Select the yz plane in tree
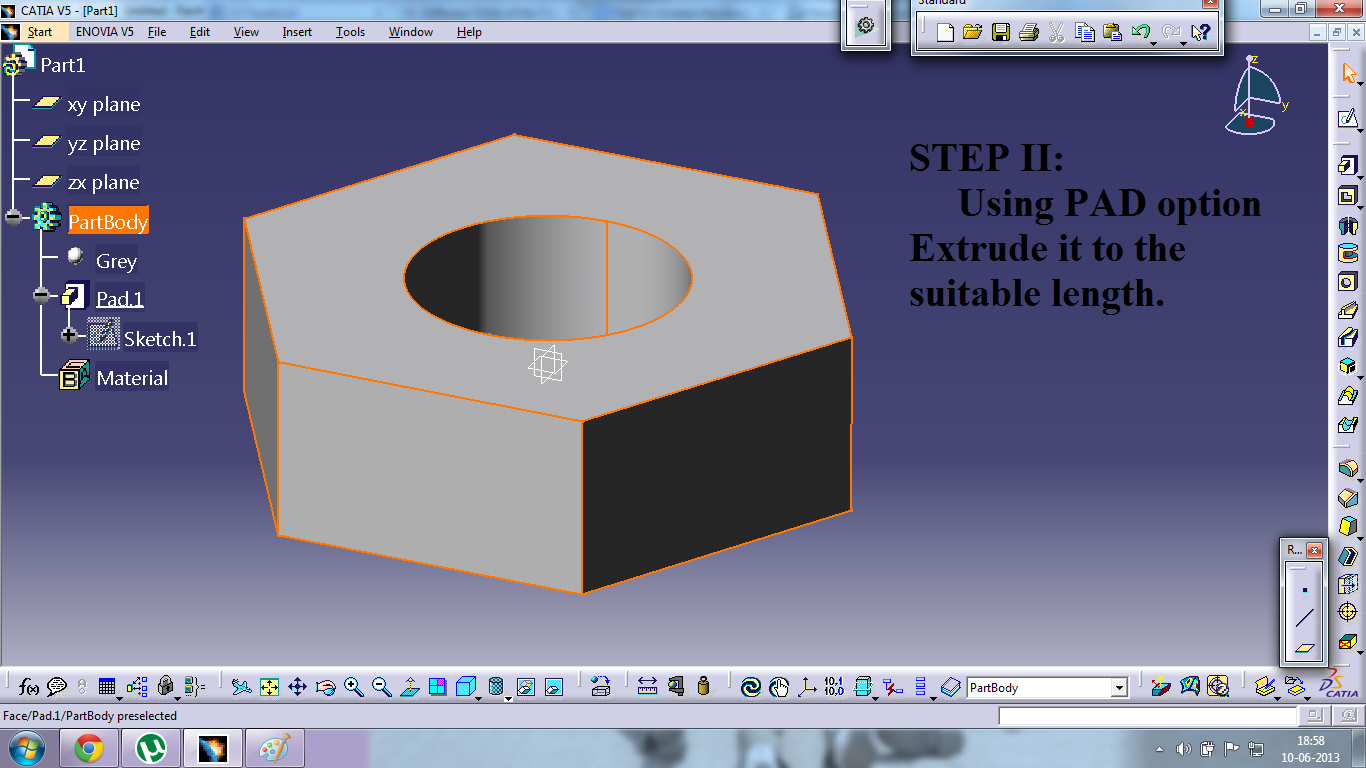This screenshot has height=768, width=1366. (103, 143)
